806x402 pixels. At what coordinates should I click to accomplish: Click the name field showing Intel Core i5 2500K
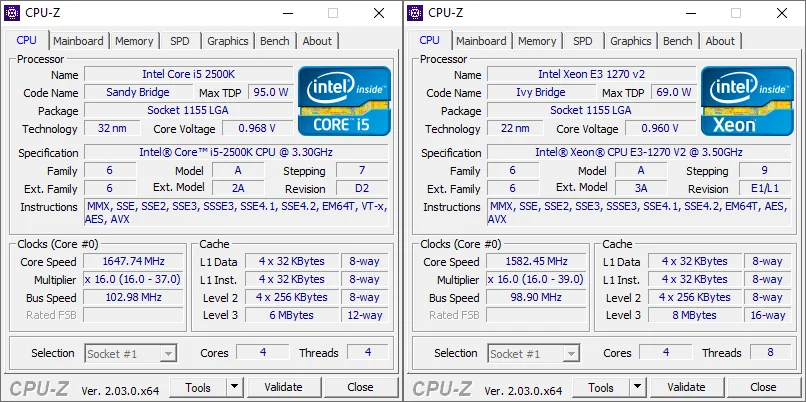coord(189,75)
